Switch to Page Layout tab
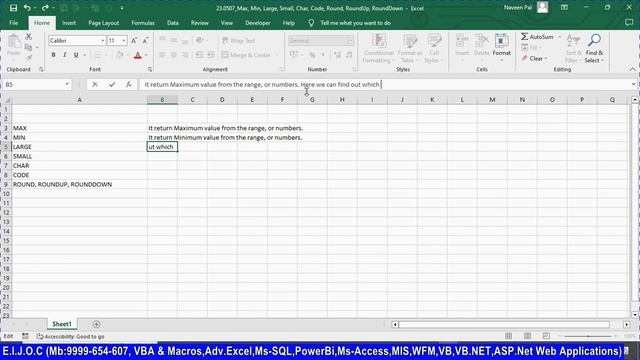Screen dimensions: 640x360 pos(103,23)
